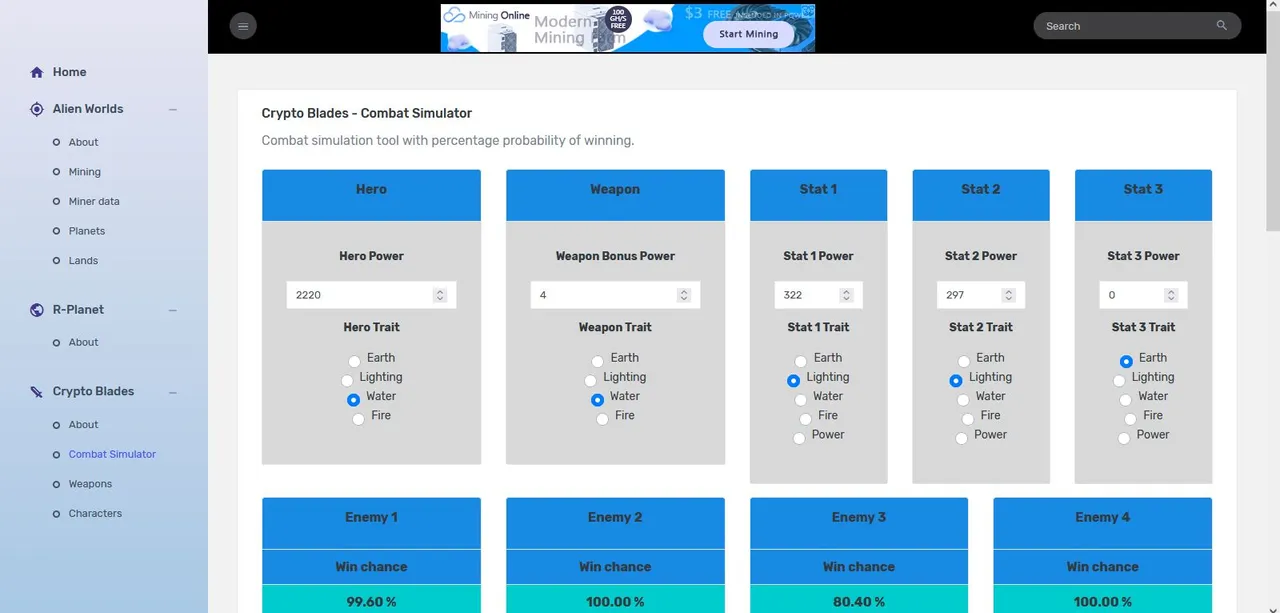Select Lighting as Stat 3 Trait
1280x613 pixels.
tap(1119, 381)
